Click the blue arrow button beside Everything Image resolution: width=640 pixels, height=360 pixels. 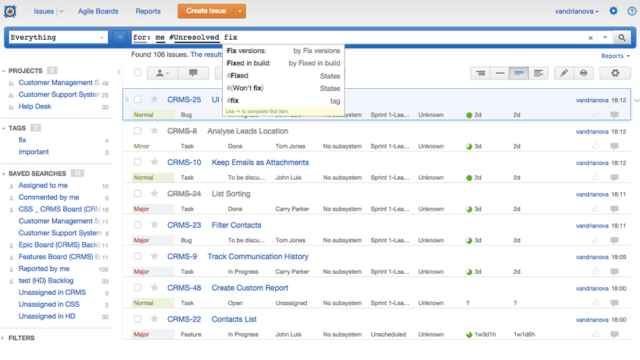click(x=120, y=37)
